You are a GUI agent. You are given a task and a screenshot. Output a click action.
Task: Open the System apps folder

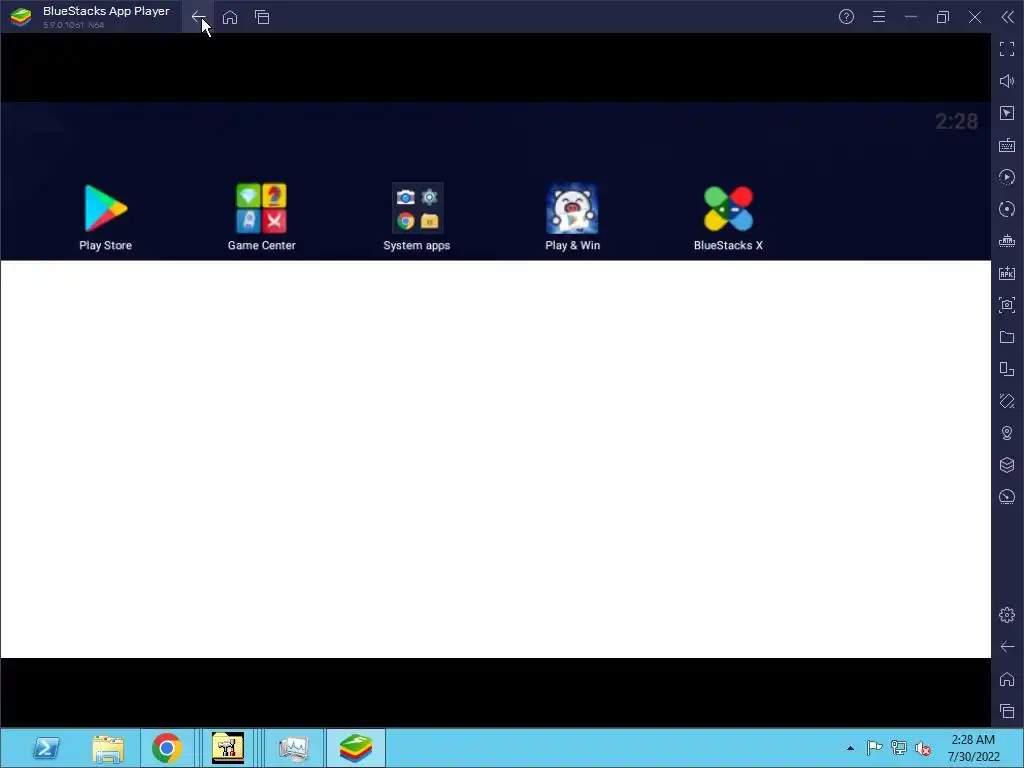pyautogui.click(x=417, y=217)
